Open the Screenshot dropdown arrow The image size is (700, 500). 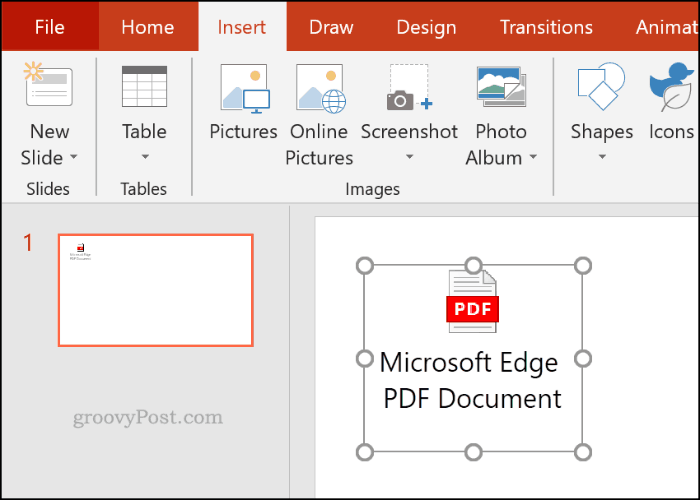pos(409,157)
